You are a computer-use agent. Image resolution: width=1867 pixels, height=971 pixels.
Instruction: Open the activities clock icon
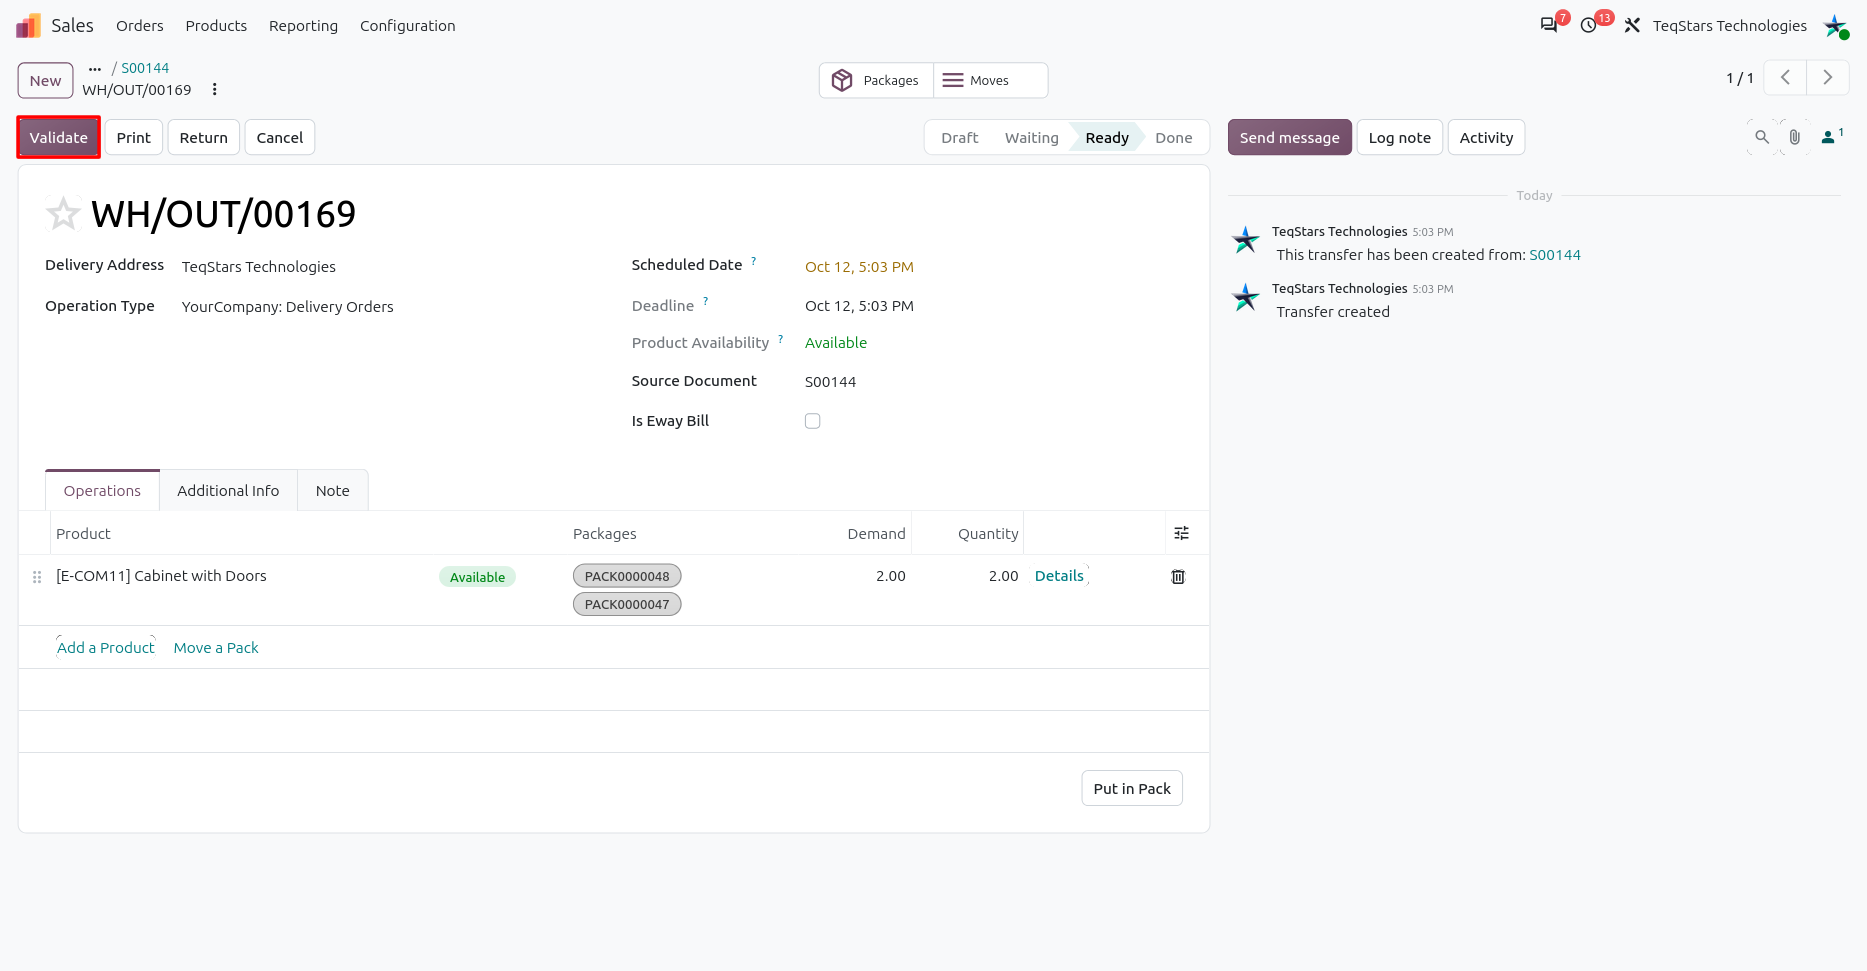tap(1589, 25)
